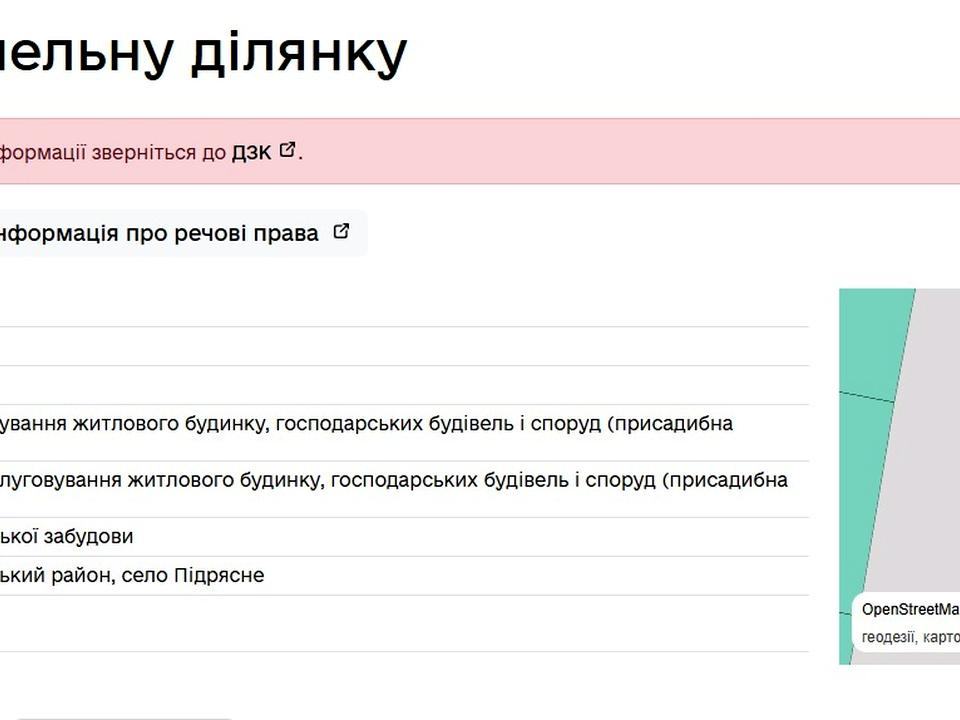Click the empty row below село Підрясне

(400, 623)
